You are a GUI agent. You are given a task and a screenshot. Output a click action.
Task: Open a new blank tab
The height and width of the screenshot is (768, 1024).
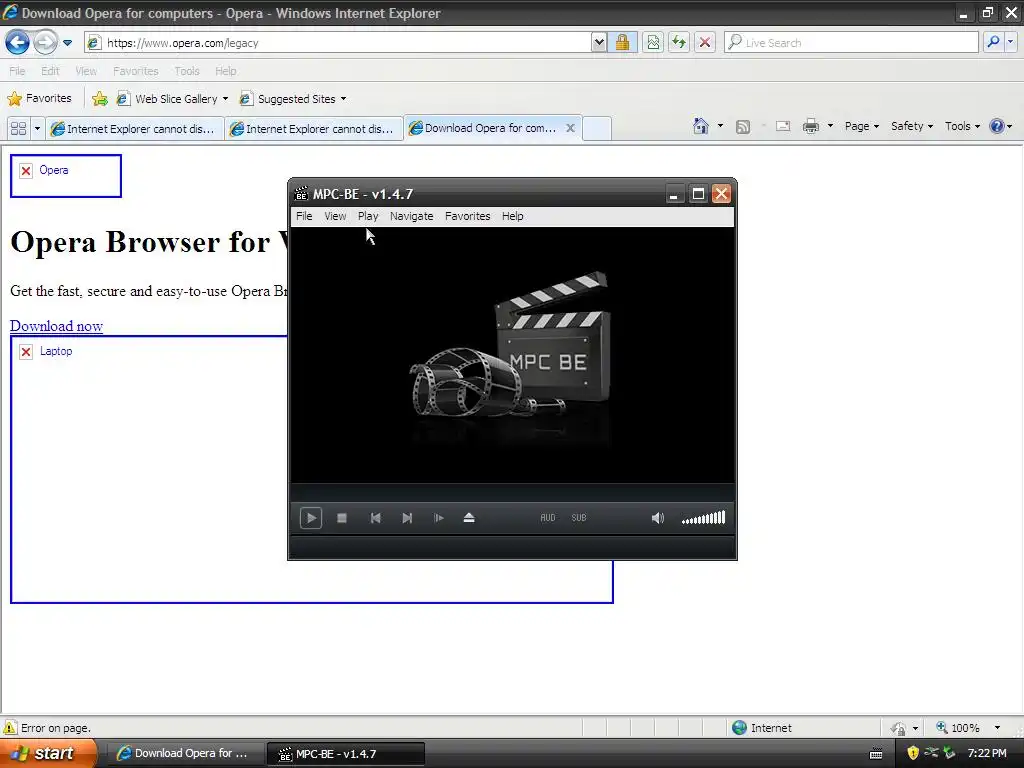pos(596,129)
